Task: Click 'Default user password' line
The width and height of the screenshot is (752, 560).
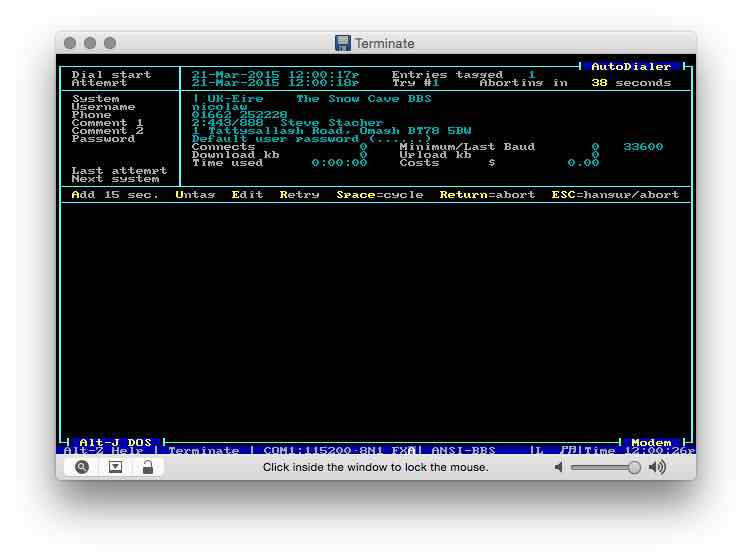Action: (311, 139)
